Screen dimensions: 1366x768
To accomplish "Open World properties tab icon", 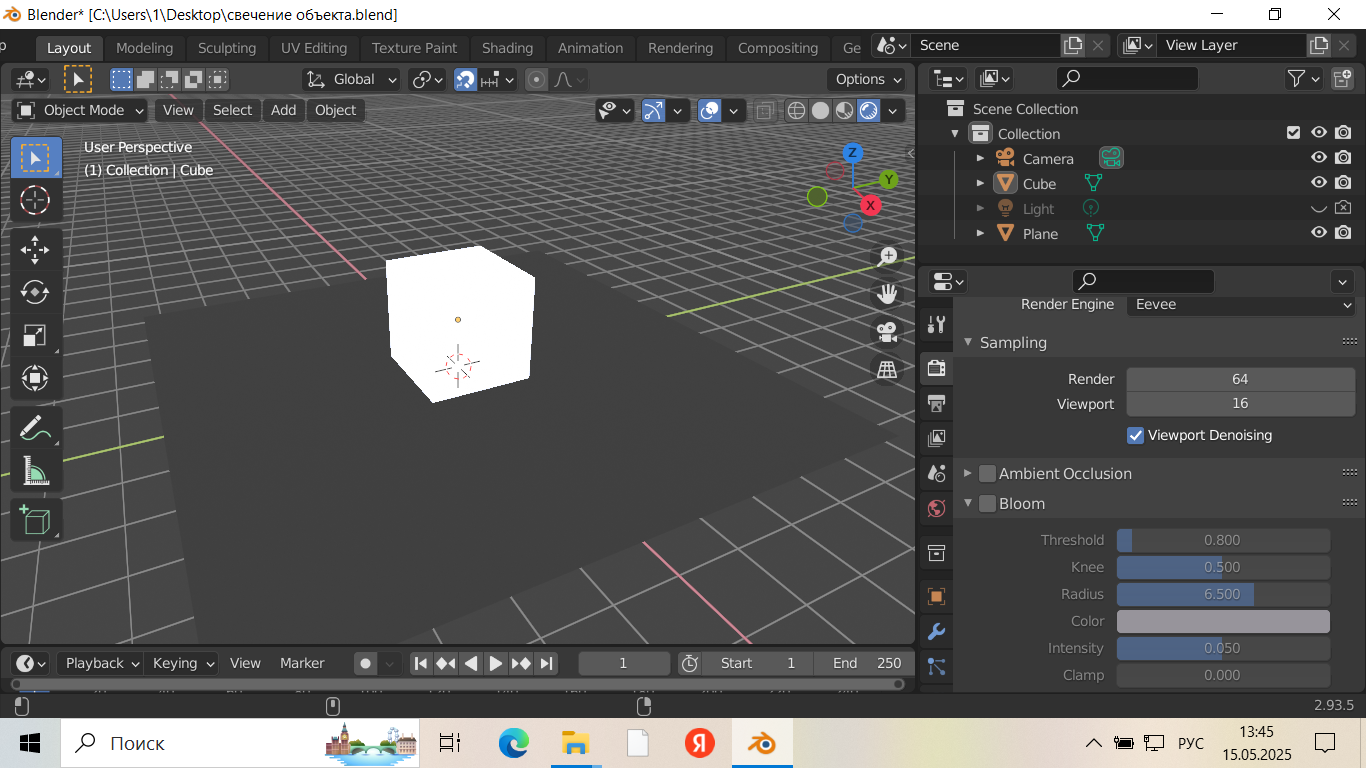I will tap(936, 508).
